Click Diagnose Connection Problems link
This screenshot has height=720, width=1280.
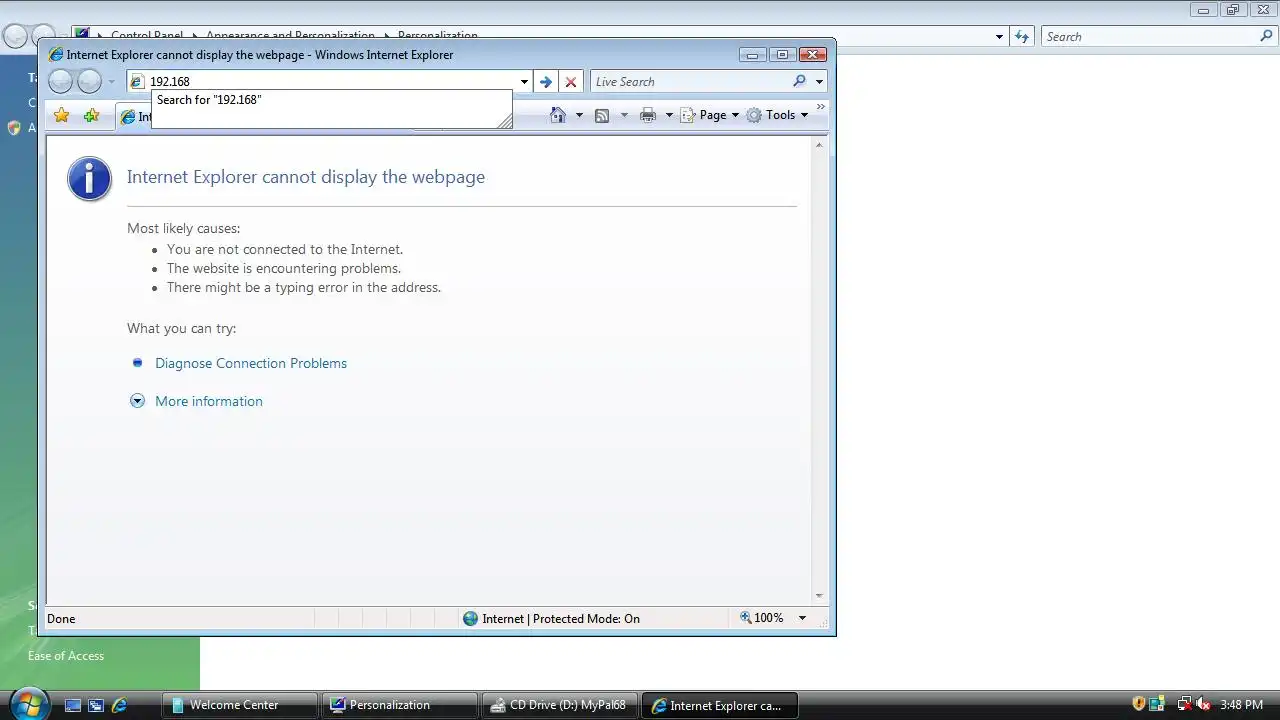coord(251,363)
